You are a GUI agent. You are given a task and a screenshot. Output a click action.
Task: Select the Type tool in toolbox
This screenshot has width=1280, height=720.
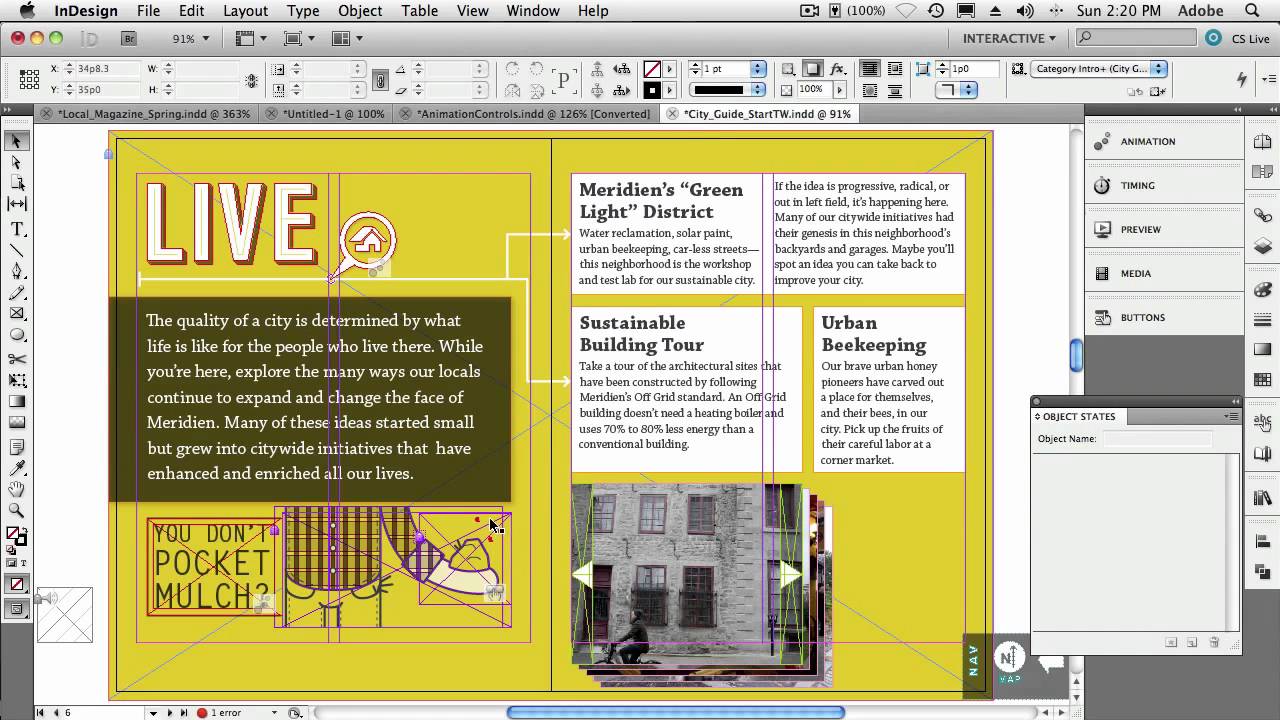[x=17, y=227]
